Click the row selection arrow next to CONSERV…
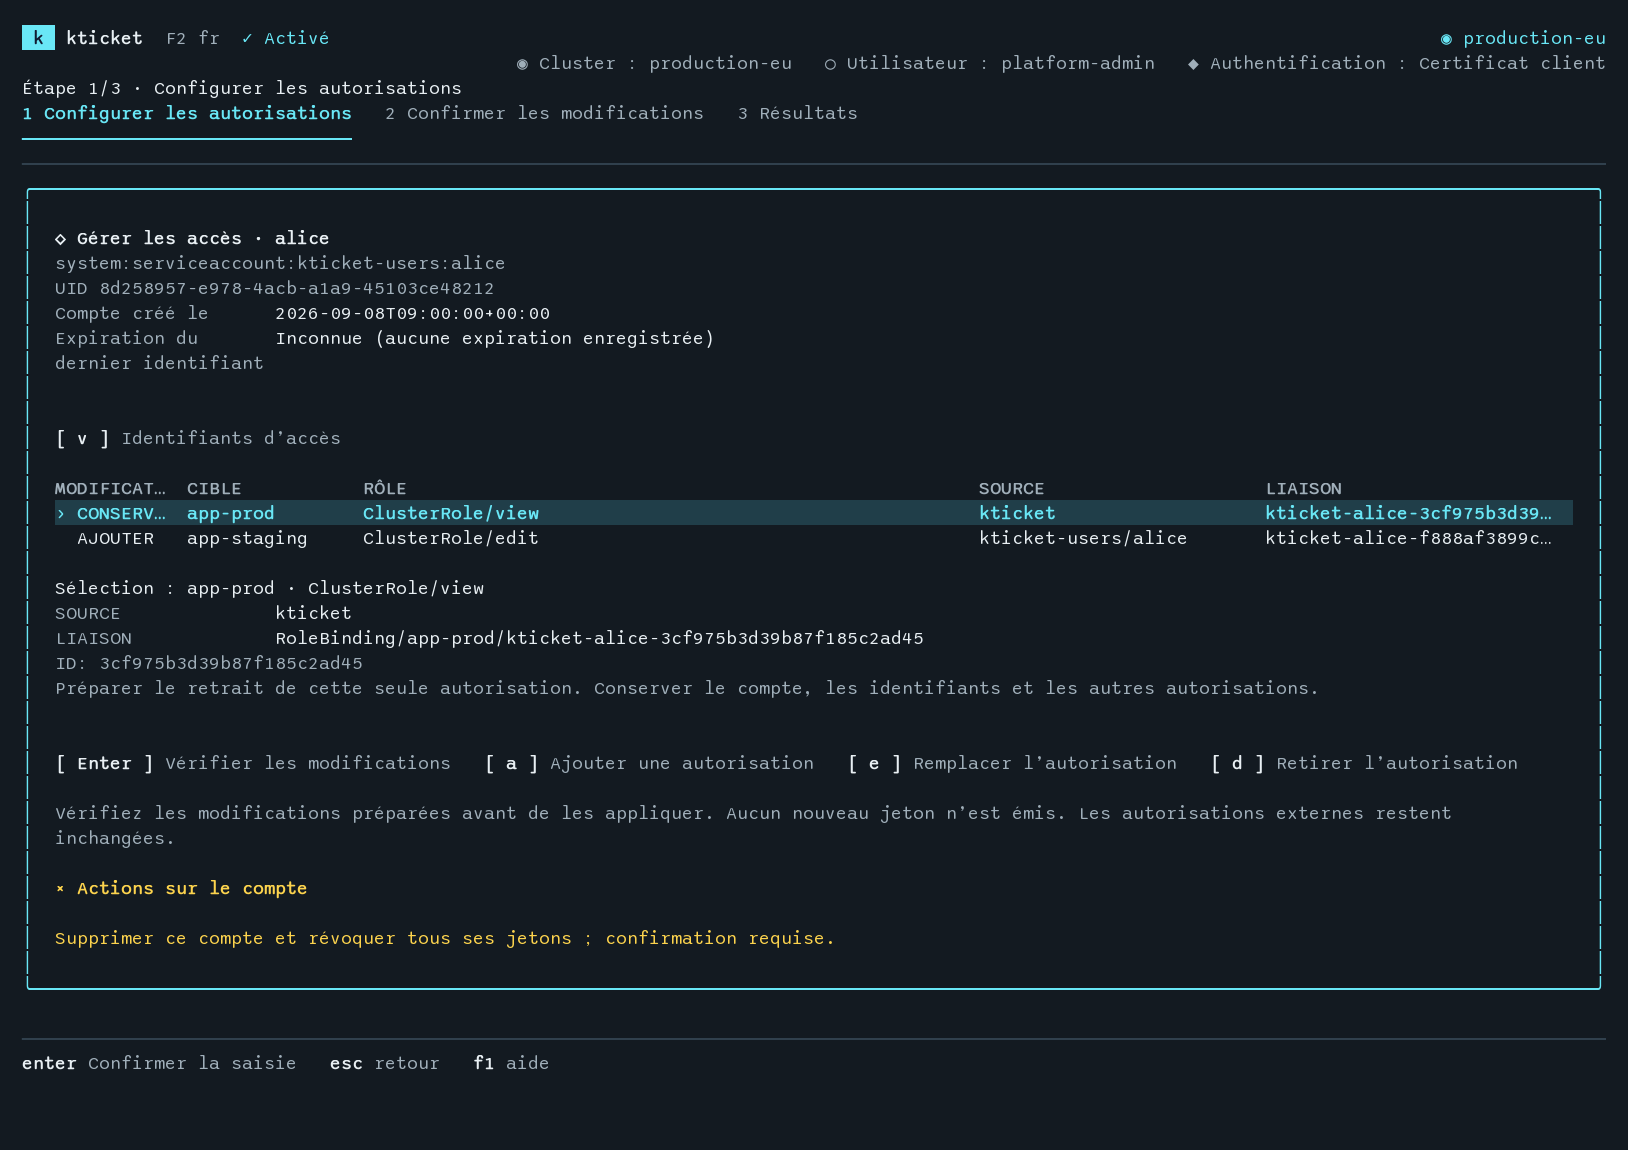1628x1150 pixels. click(x=61, y=513)
